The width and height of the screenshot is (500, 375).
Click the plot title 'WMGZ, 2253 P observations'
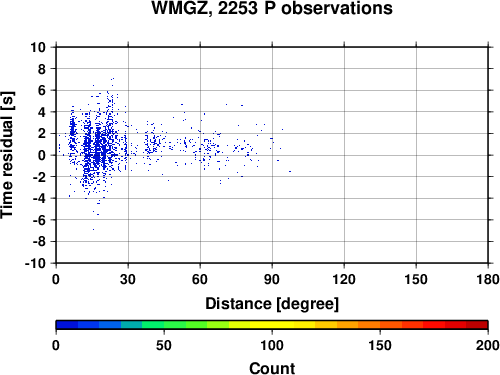click(272, 8)
